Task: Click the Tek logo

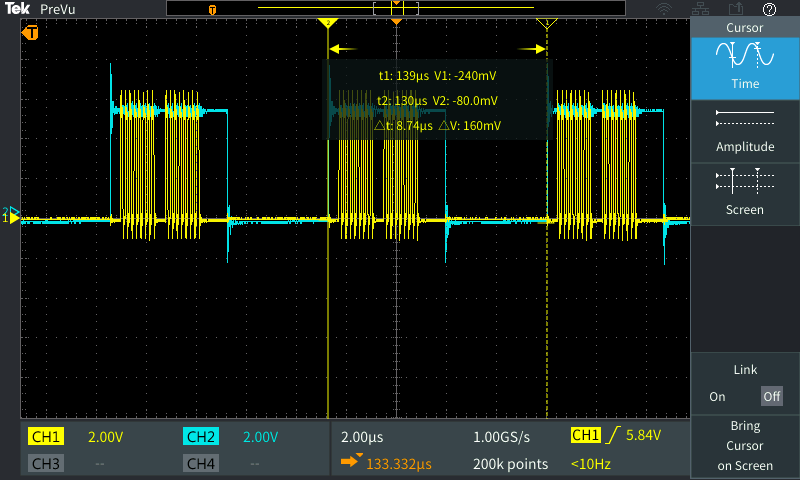Action: (17, 9)
